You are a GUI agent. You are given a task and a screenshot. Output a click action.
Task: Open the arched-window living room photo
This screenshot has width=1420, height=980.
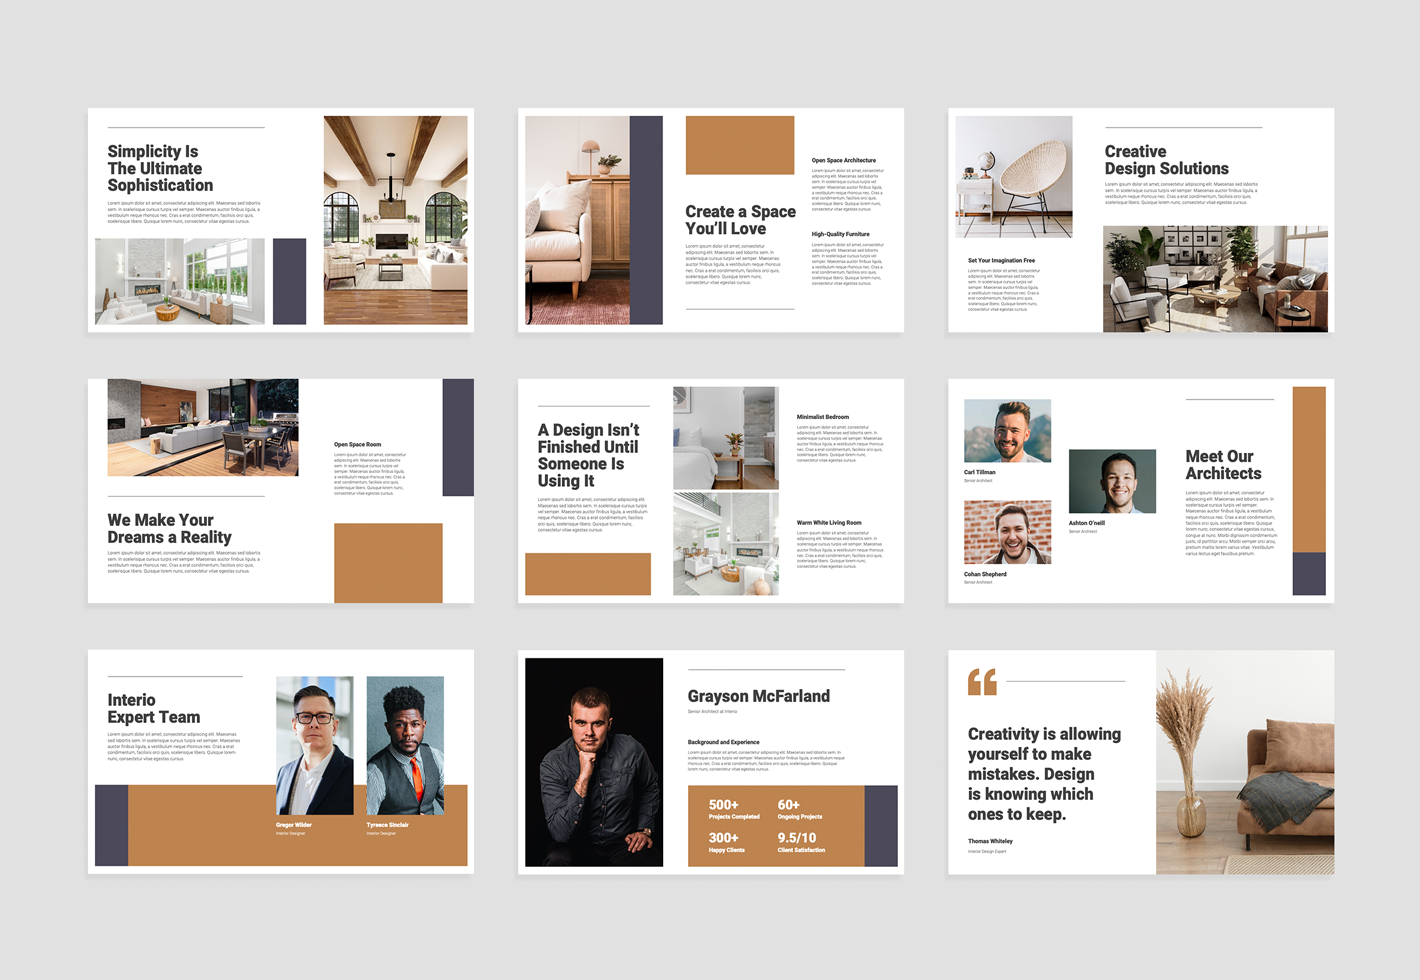point(395,220)
